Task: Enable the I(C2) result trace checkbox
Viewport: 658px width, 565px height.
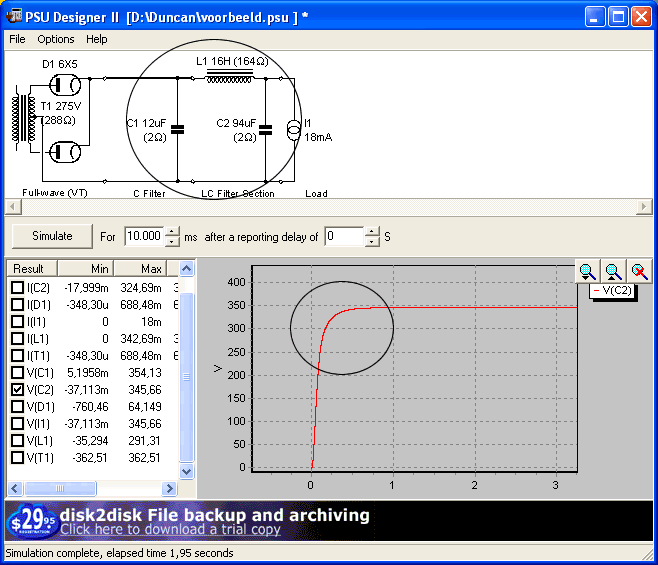Action: pyautogui.click(x=17, y=288)
